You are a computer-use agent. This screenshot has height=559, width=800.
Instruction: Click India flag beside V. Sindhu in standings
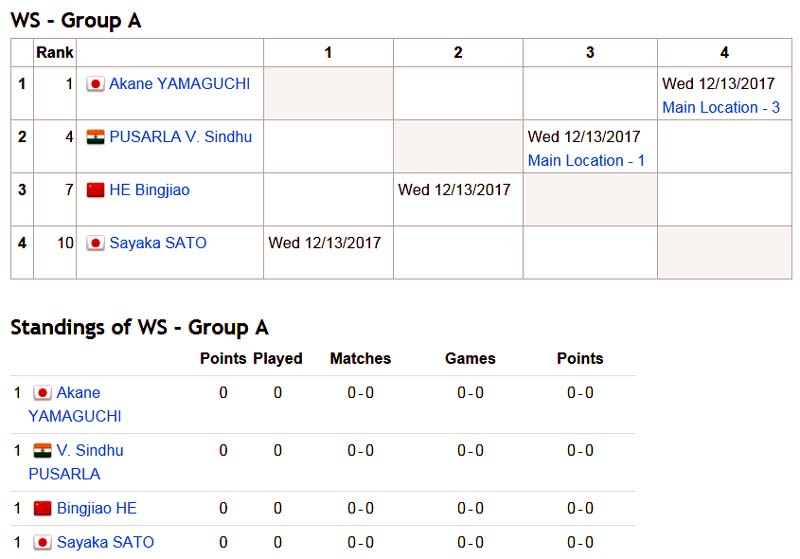[x=42, y=450]
